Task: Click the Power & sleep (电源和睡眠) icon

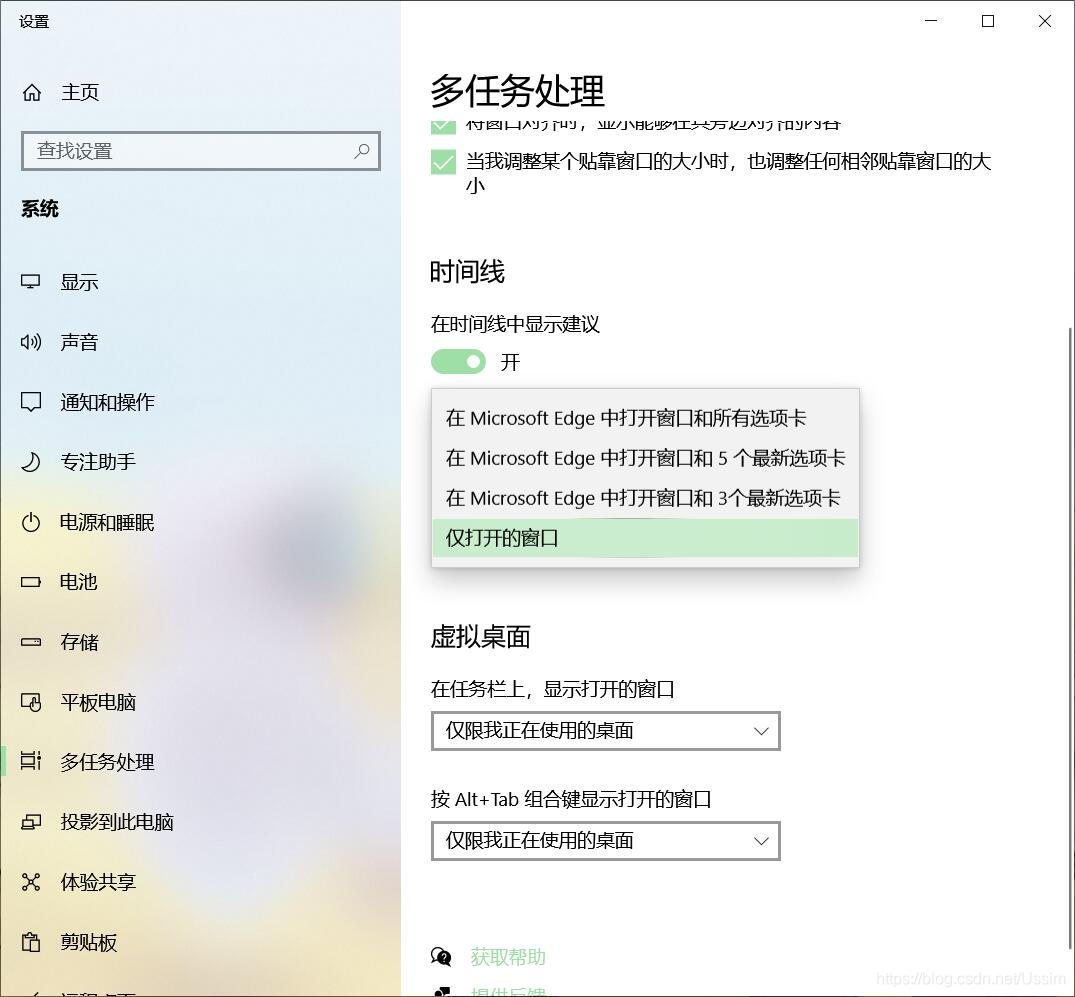Action: click(31, 522)
